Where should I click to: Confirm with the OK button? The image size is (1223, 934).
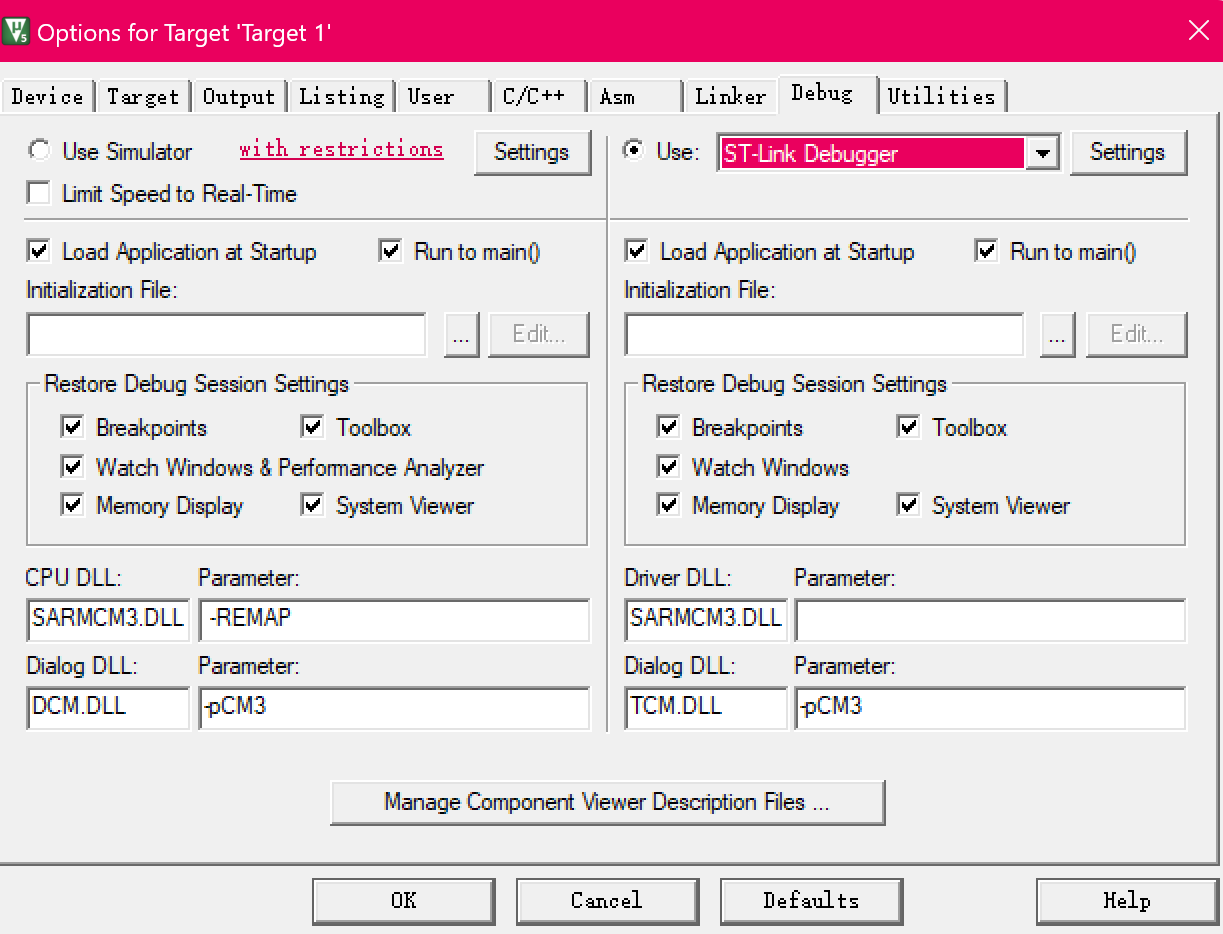coord(404,901)
